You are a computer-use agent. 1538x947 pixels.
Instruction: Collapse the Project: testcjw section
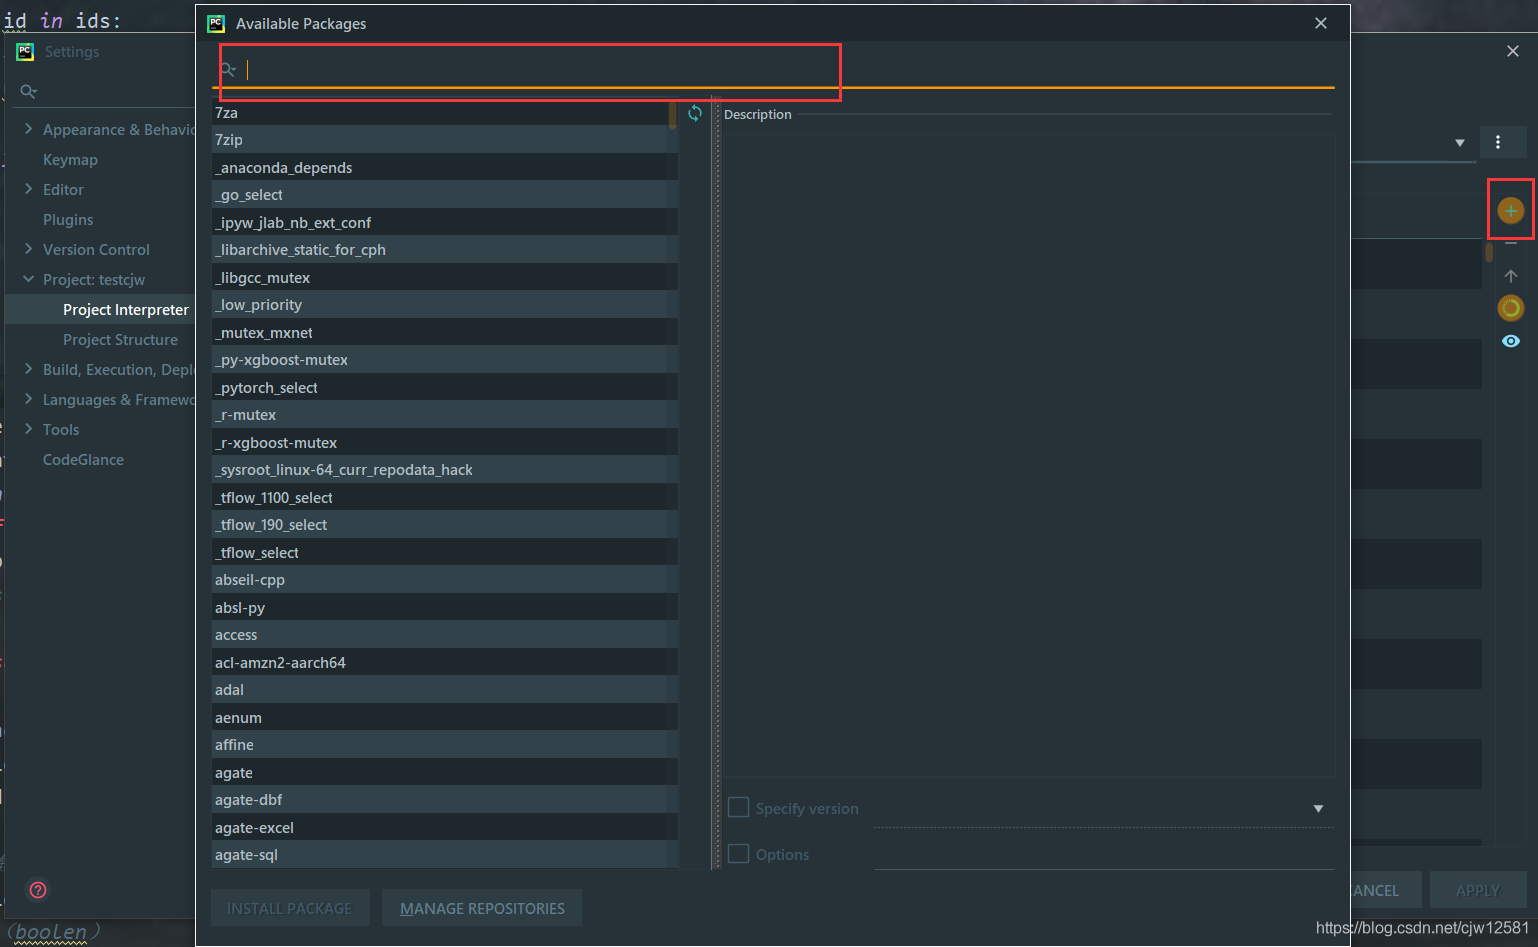pos(28,279)
